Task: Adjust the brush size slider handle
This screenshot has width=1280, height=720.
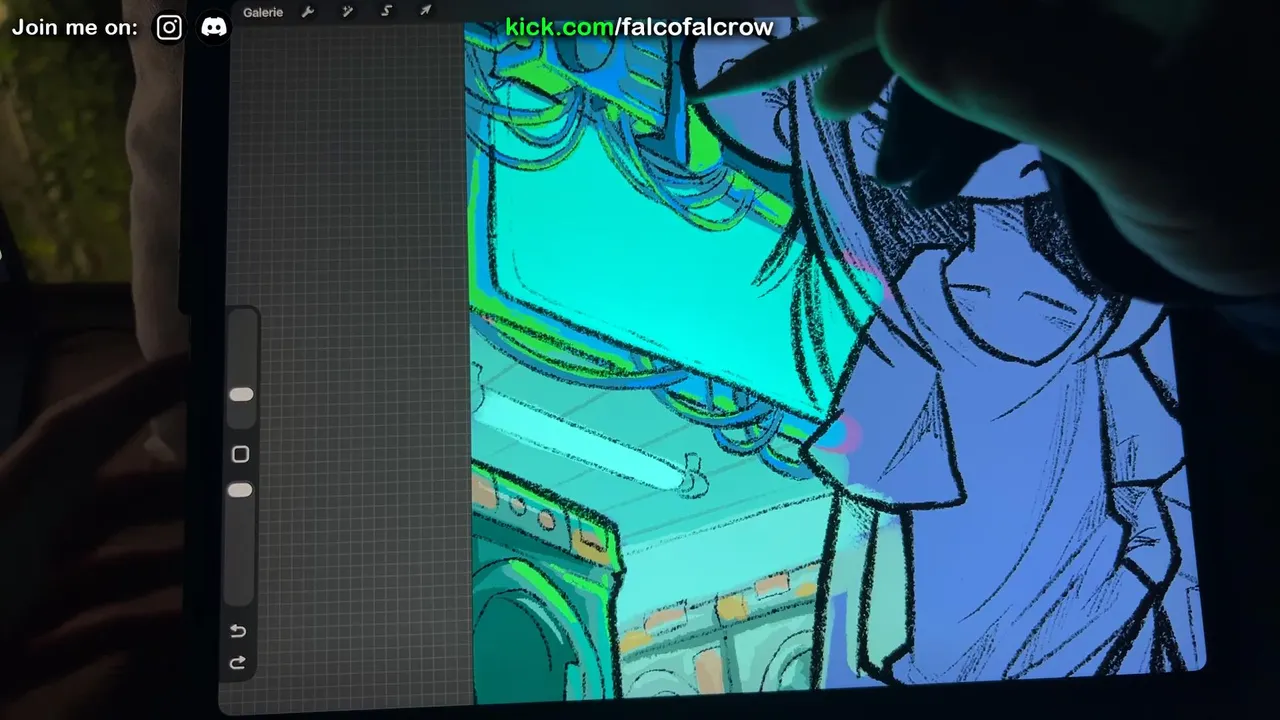Action: 241,395
